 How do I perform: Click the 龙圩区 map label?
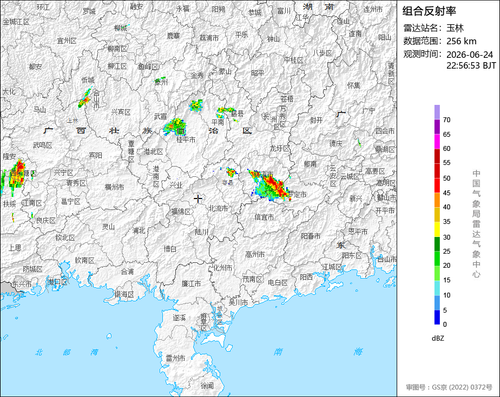pos(280,149)
